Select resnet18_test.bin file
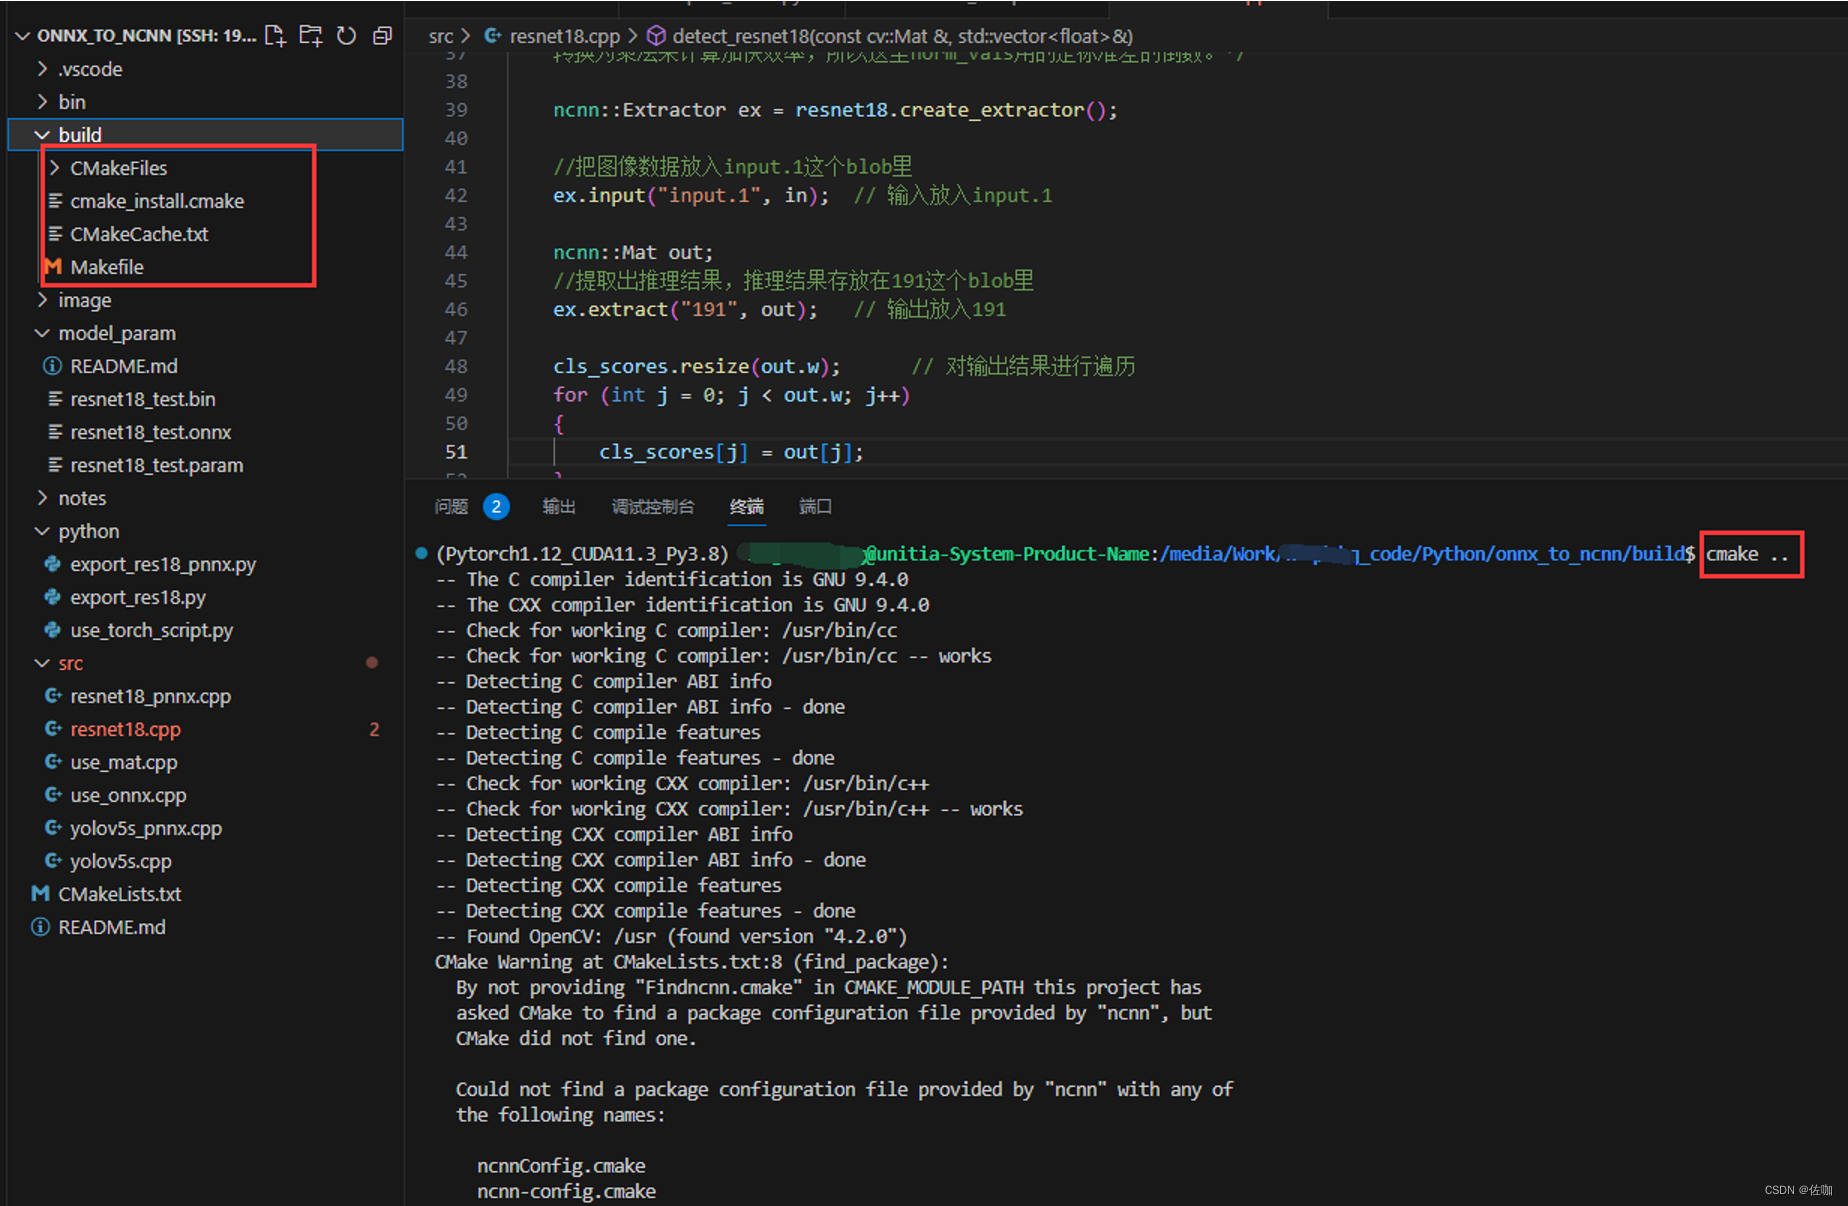 [x=143, y=399]
